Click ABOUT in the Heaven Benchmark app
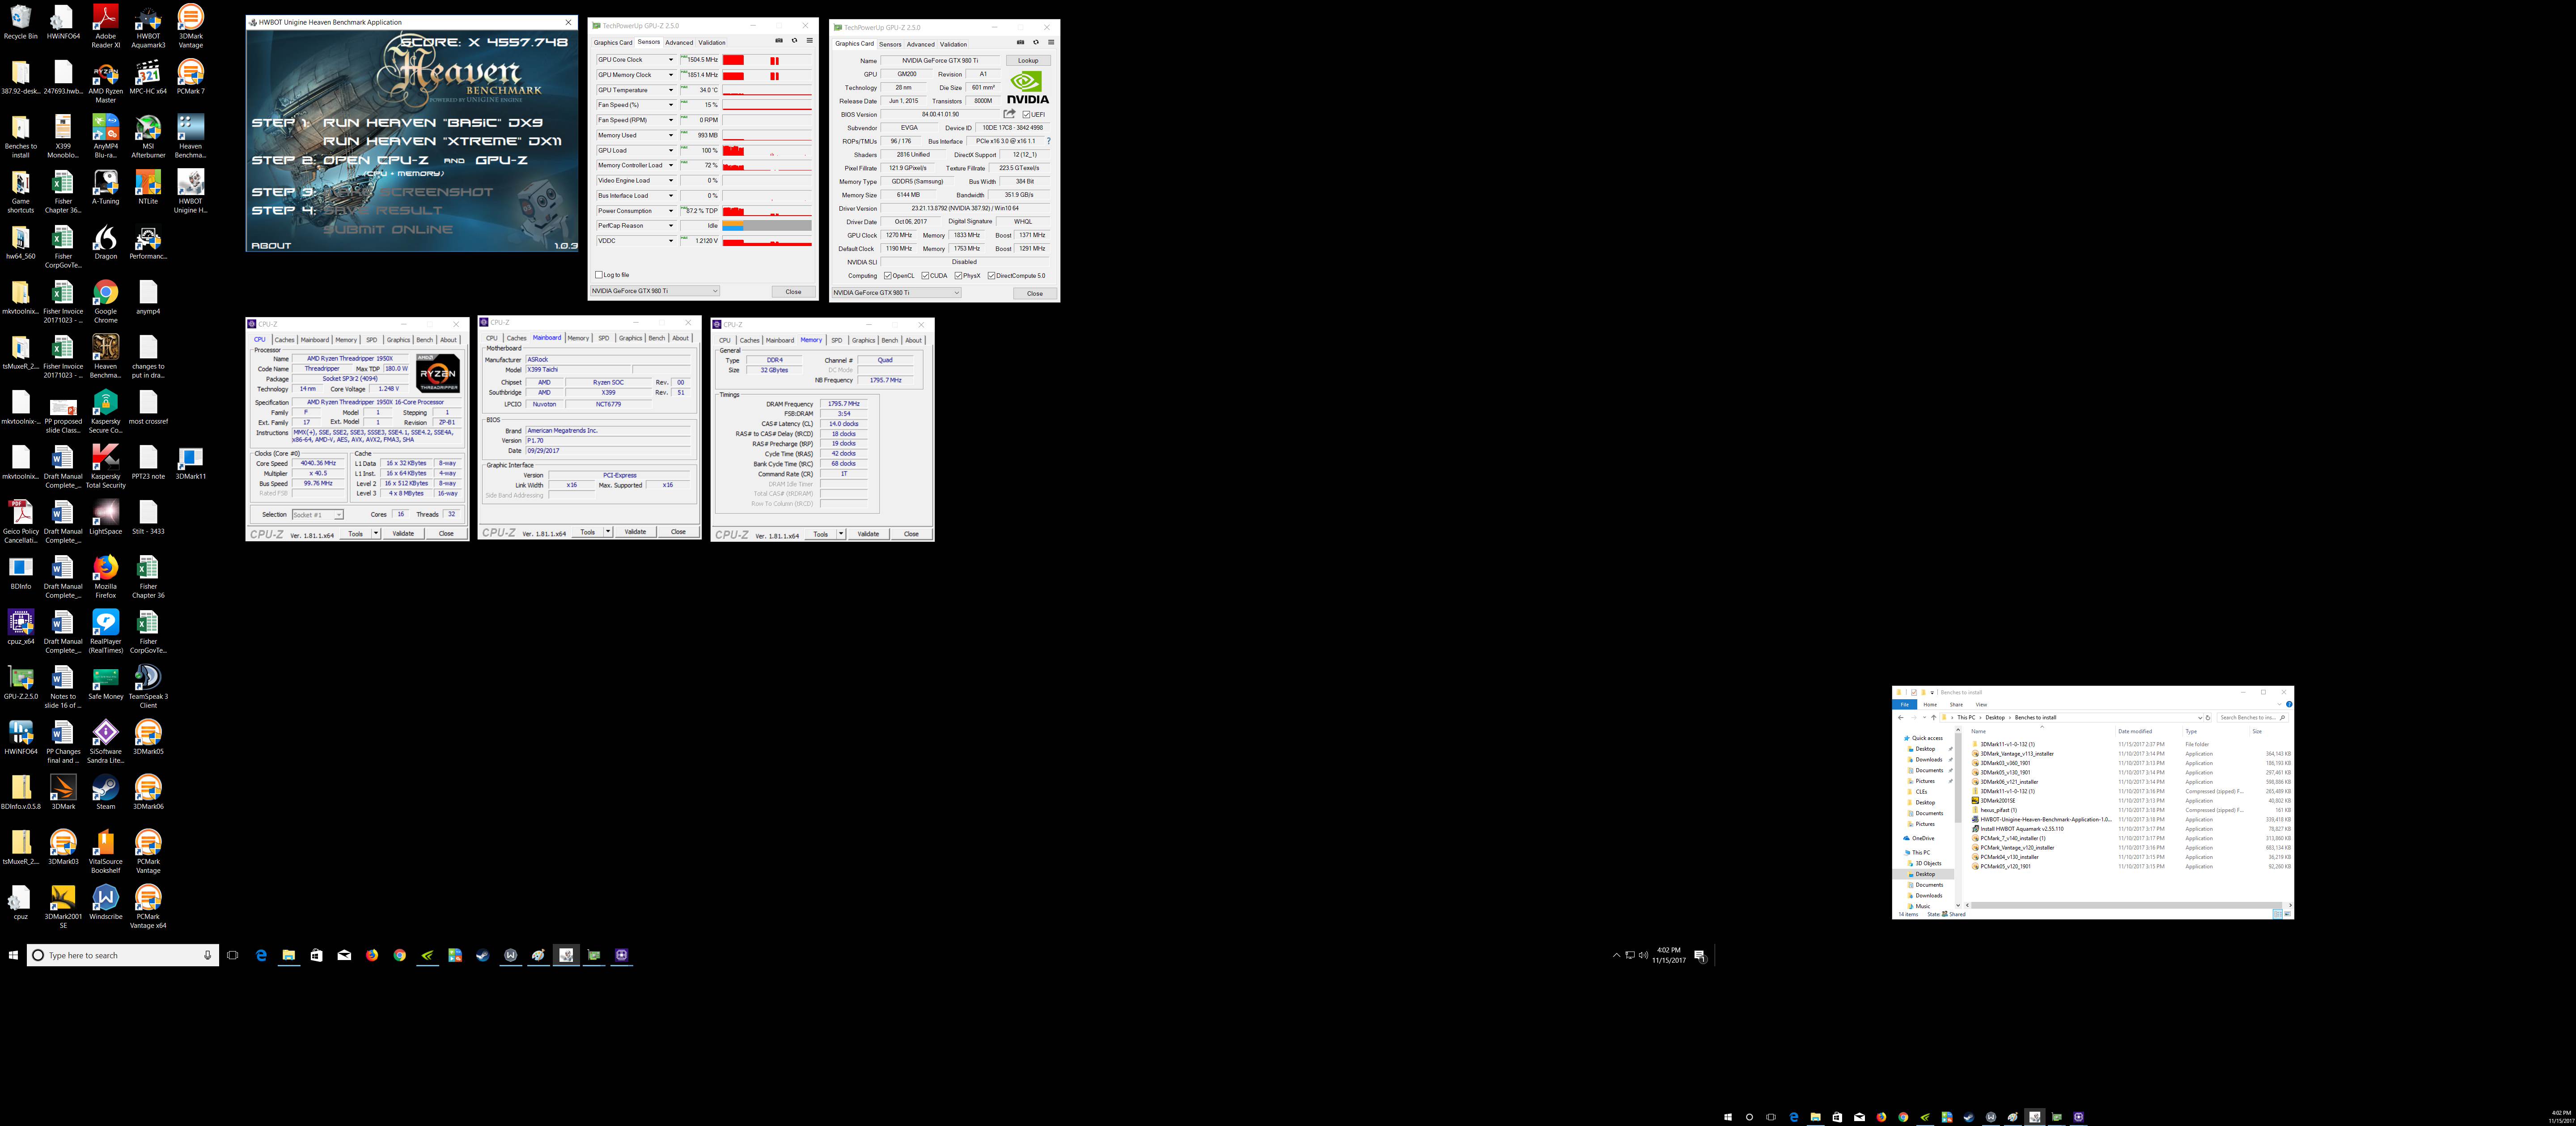This screenshot has height=1126, width=2576. 271,245
